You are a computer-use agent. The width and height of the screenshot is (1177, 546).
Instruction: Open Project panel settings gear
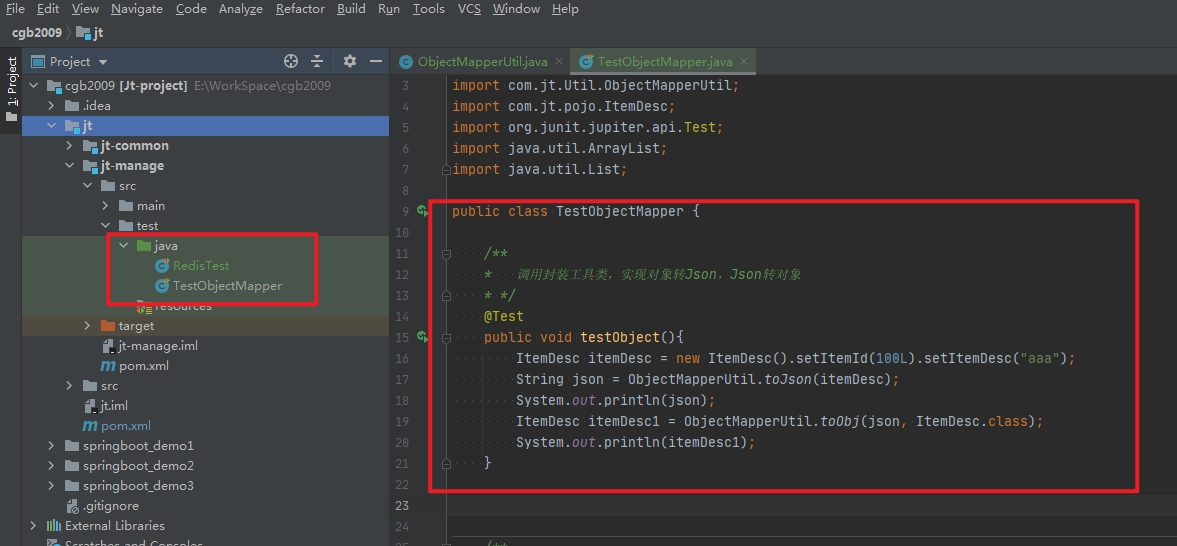point(350,62)
